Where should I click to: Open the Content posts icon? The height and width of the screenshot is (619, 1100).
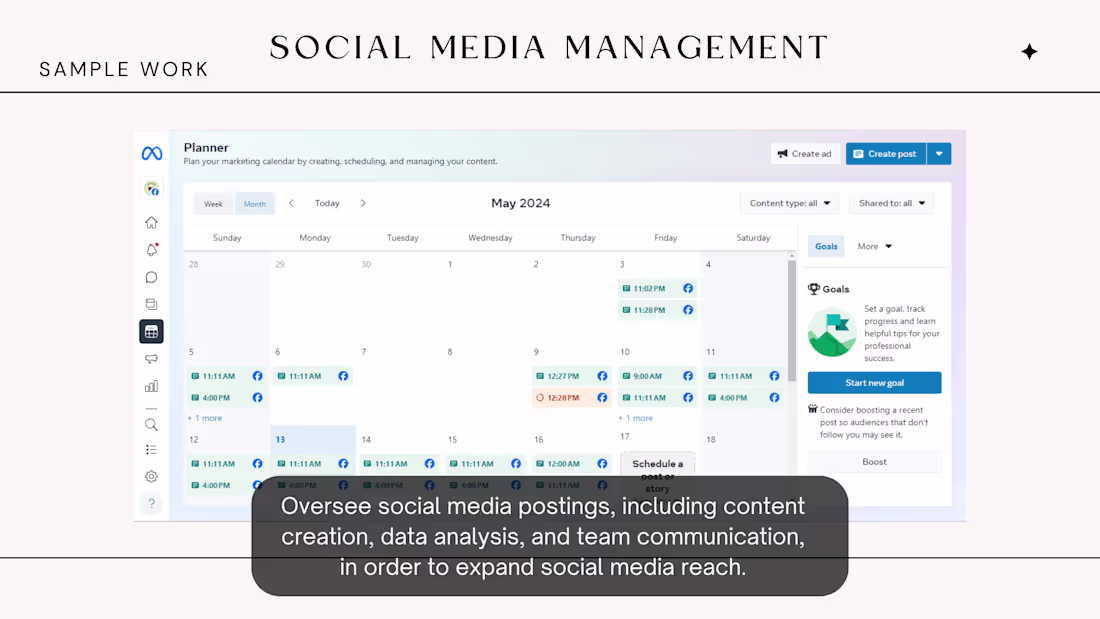[x=152, y=304]
